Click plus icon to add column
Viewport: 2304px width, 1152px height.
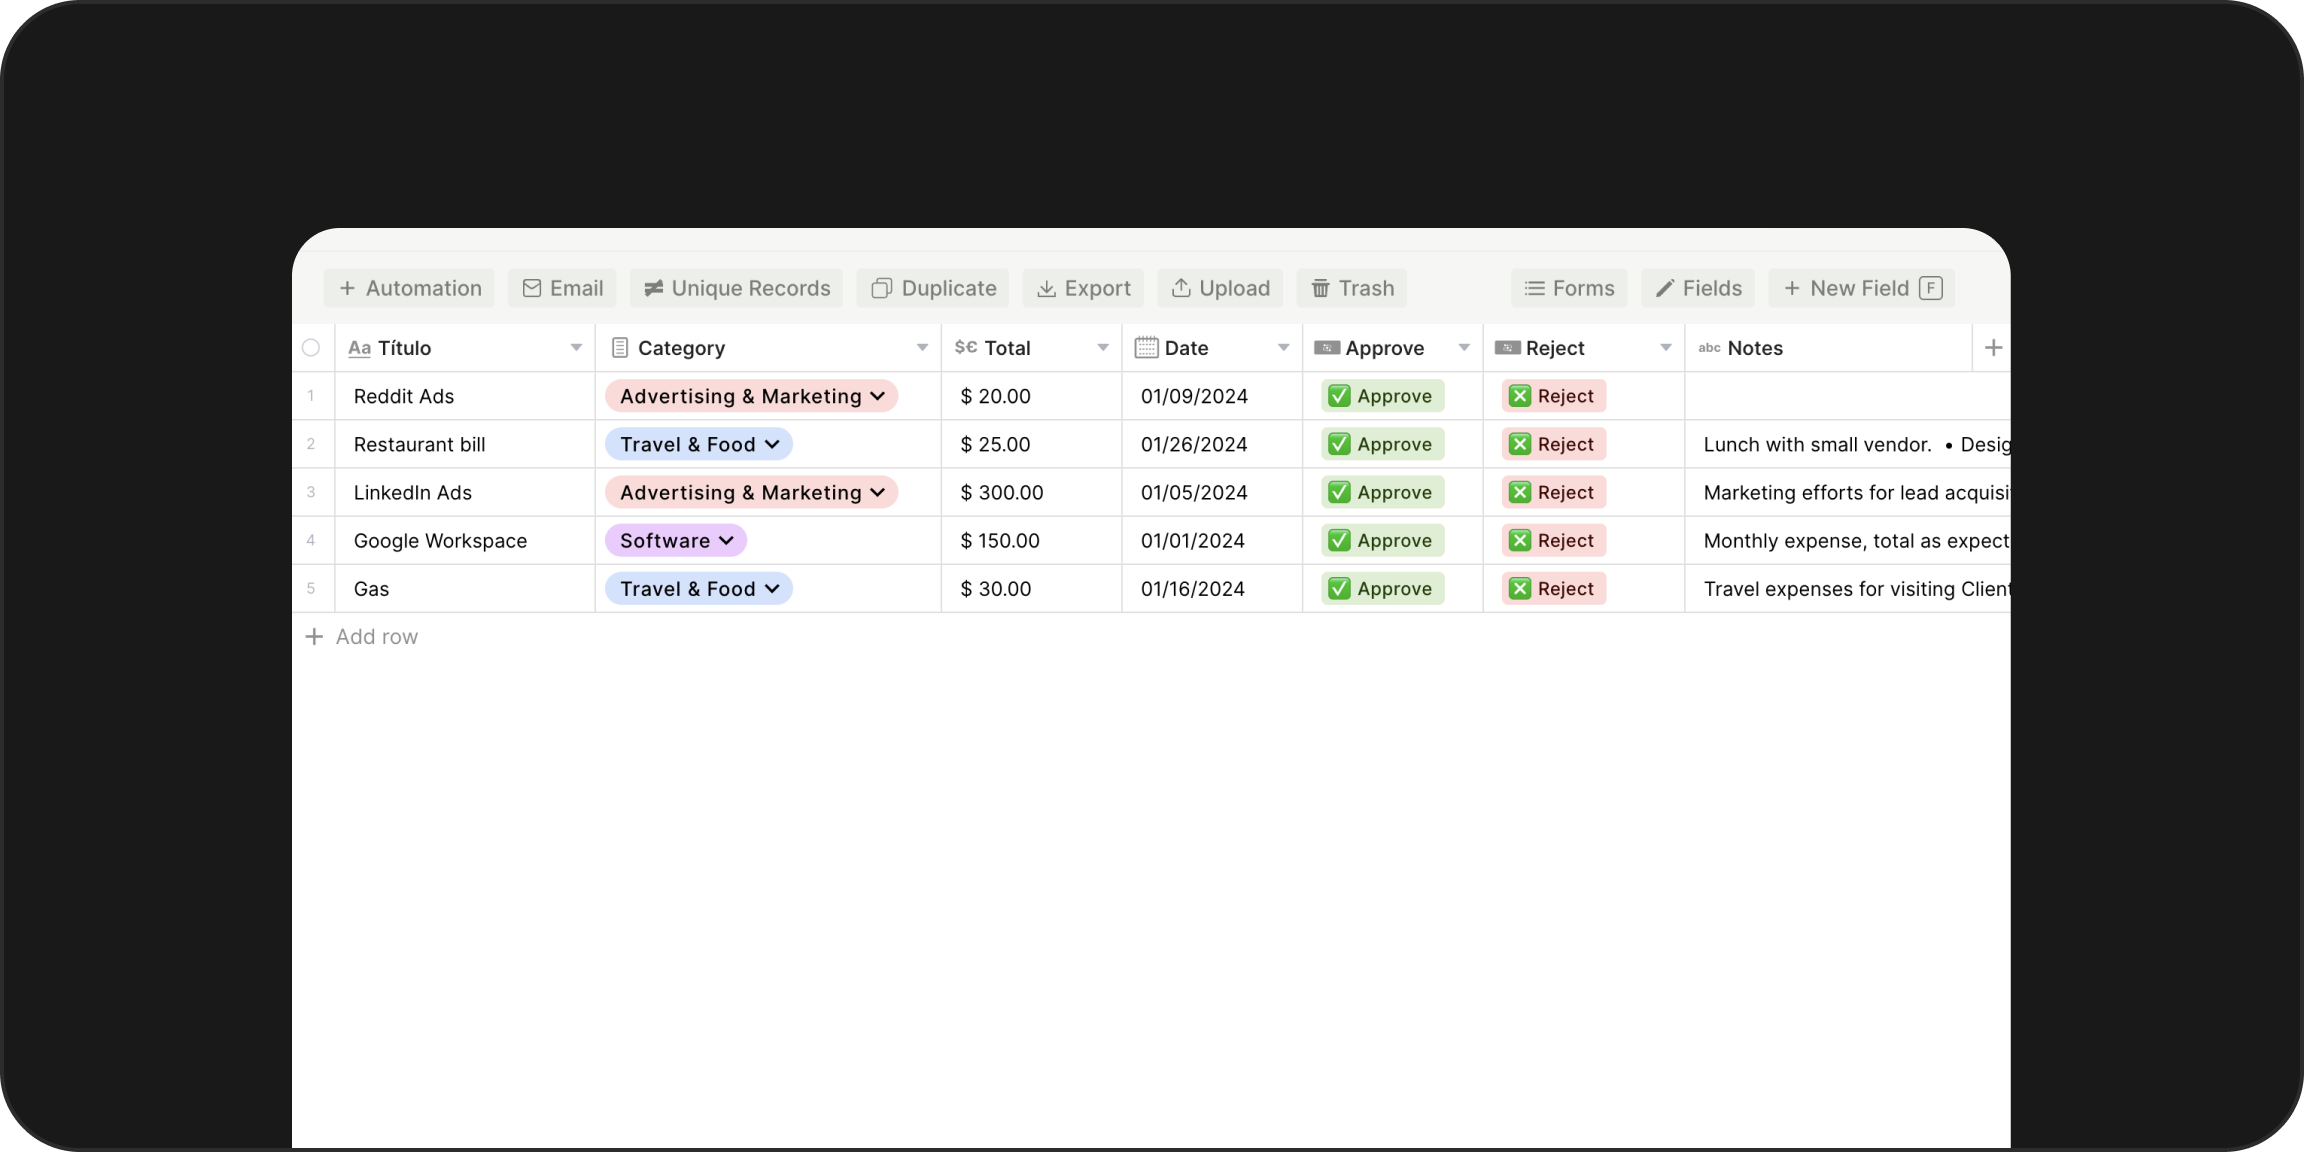point(1993,348)
